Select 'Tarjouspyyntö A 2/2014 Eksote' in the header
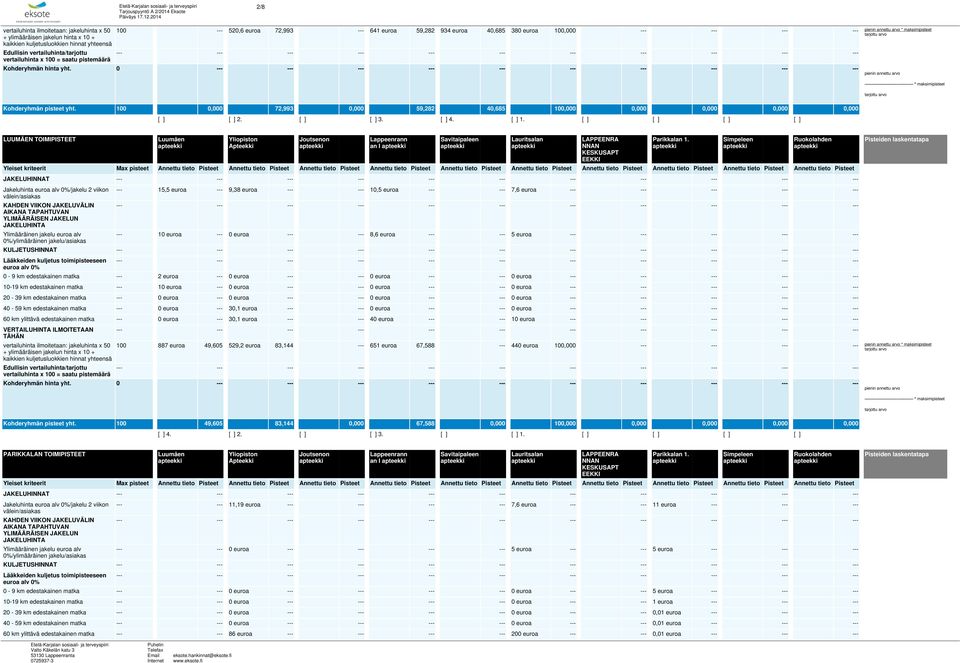This screenshot has width=960, height=663. (x=152, y=12)
